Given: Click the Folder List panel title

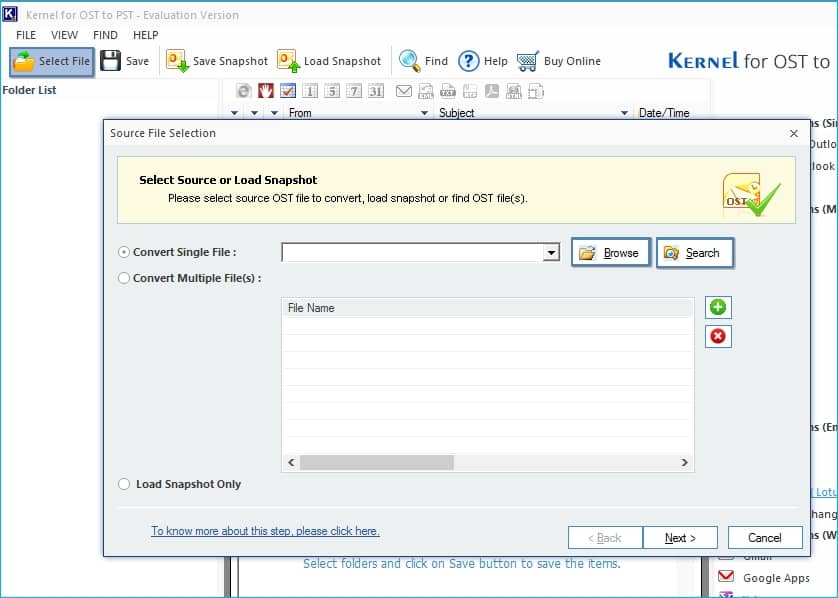Looking at the screenshot, I should (x=29, y=90).
